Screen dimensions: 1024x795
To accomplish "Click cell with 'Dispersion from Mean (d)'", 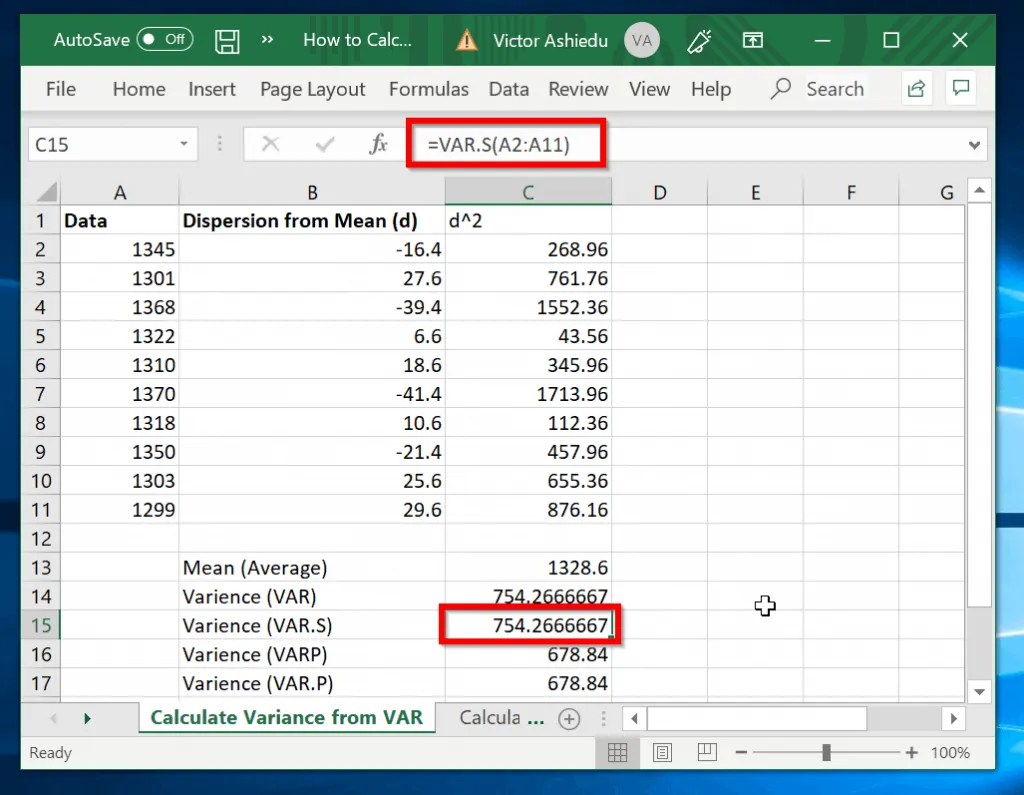I will (312, 221).
